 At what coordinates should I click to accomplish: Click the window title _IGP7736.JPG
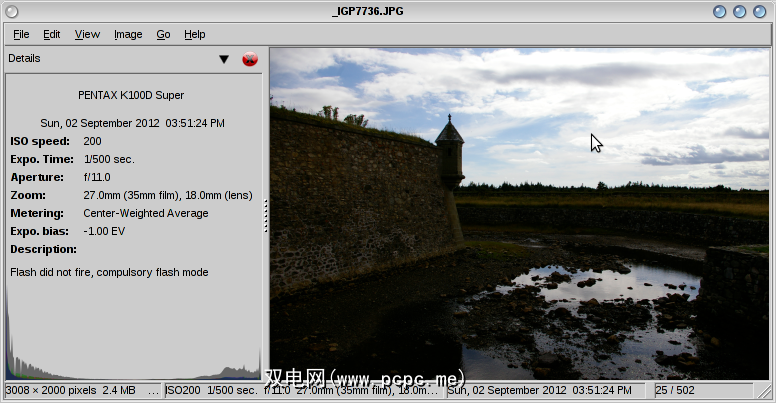[x=368, y=11]
